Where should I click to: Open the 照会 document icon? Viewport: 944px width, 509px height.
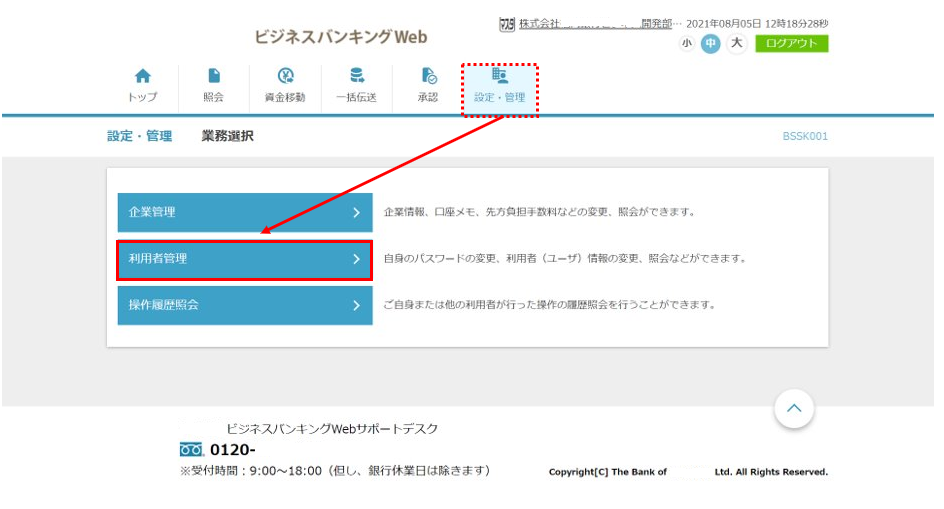[x=213, y=77]
